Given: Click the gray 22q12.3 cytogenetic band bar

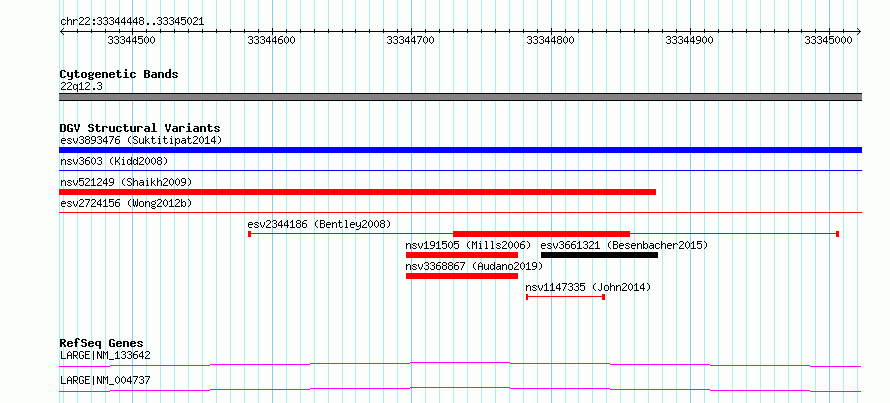Looking at the screenshot, I should pos(460,97).
